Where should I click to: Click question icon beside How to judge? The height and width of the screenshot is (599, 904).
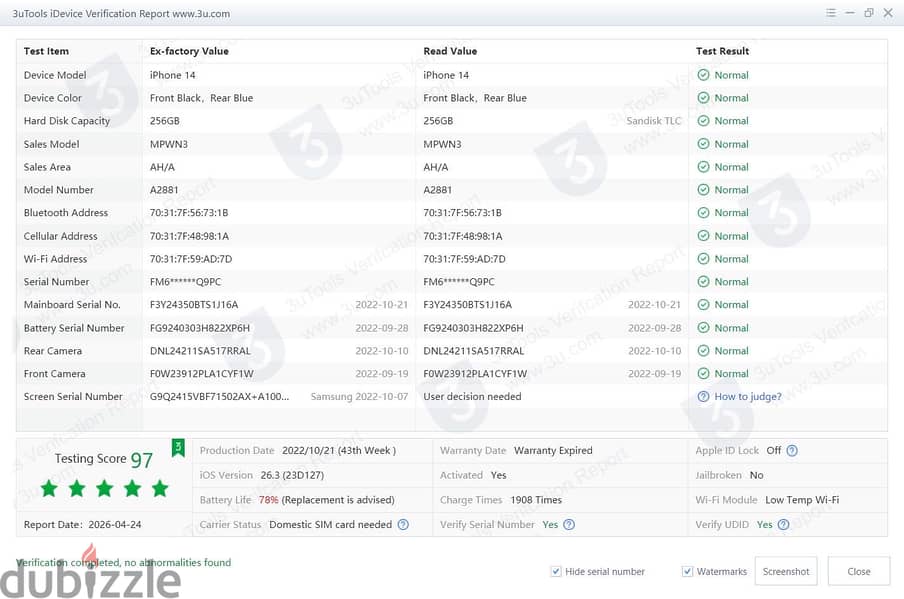pyautogui.click(x=703, y=397)
